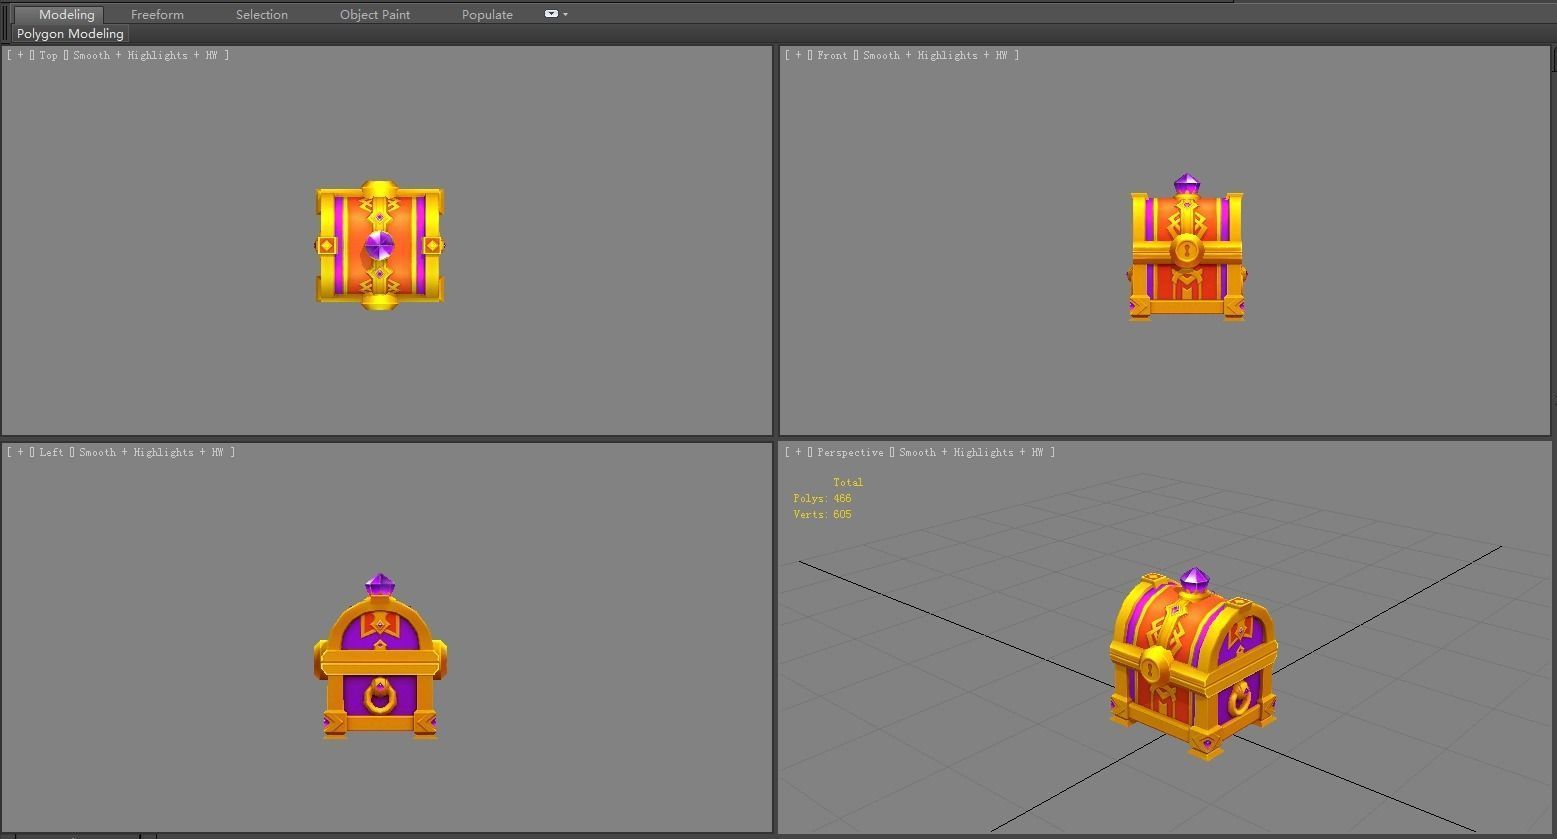Open the small arrow beside the ribbon toggle
Screen dimensions: 1557x839
pos(565,14)
